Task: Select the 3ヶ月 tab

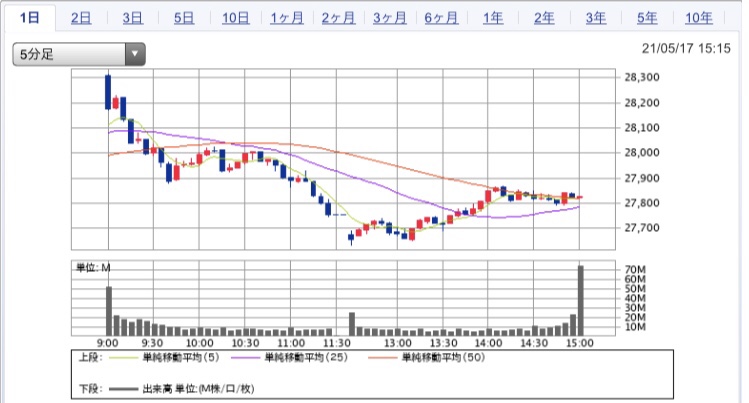Action: [390, 18]
